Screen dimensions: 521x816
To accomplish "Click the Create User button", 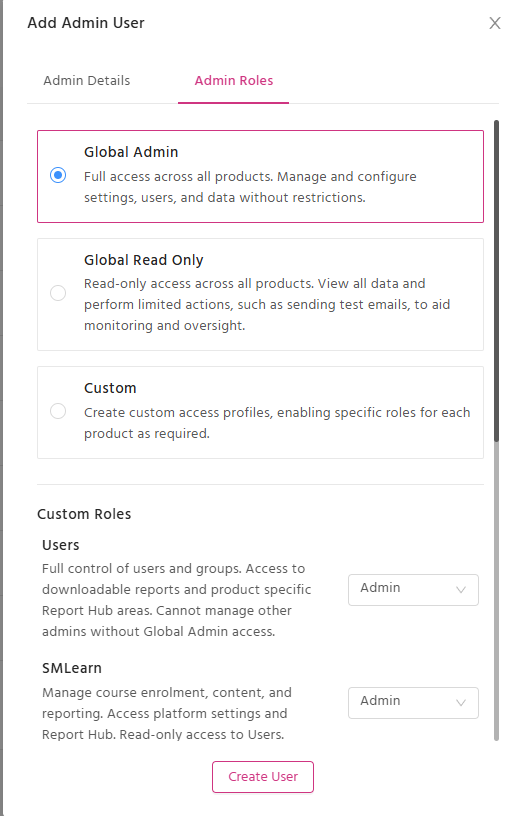I will point(263,776).
